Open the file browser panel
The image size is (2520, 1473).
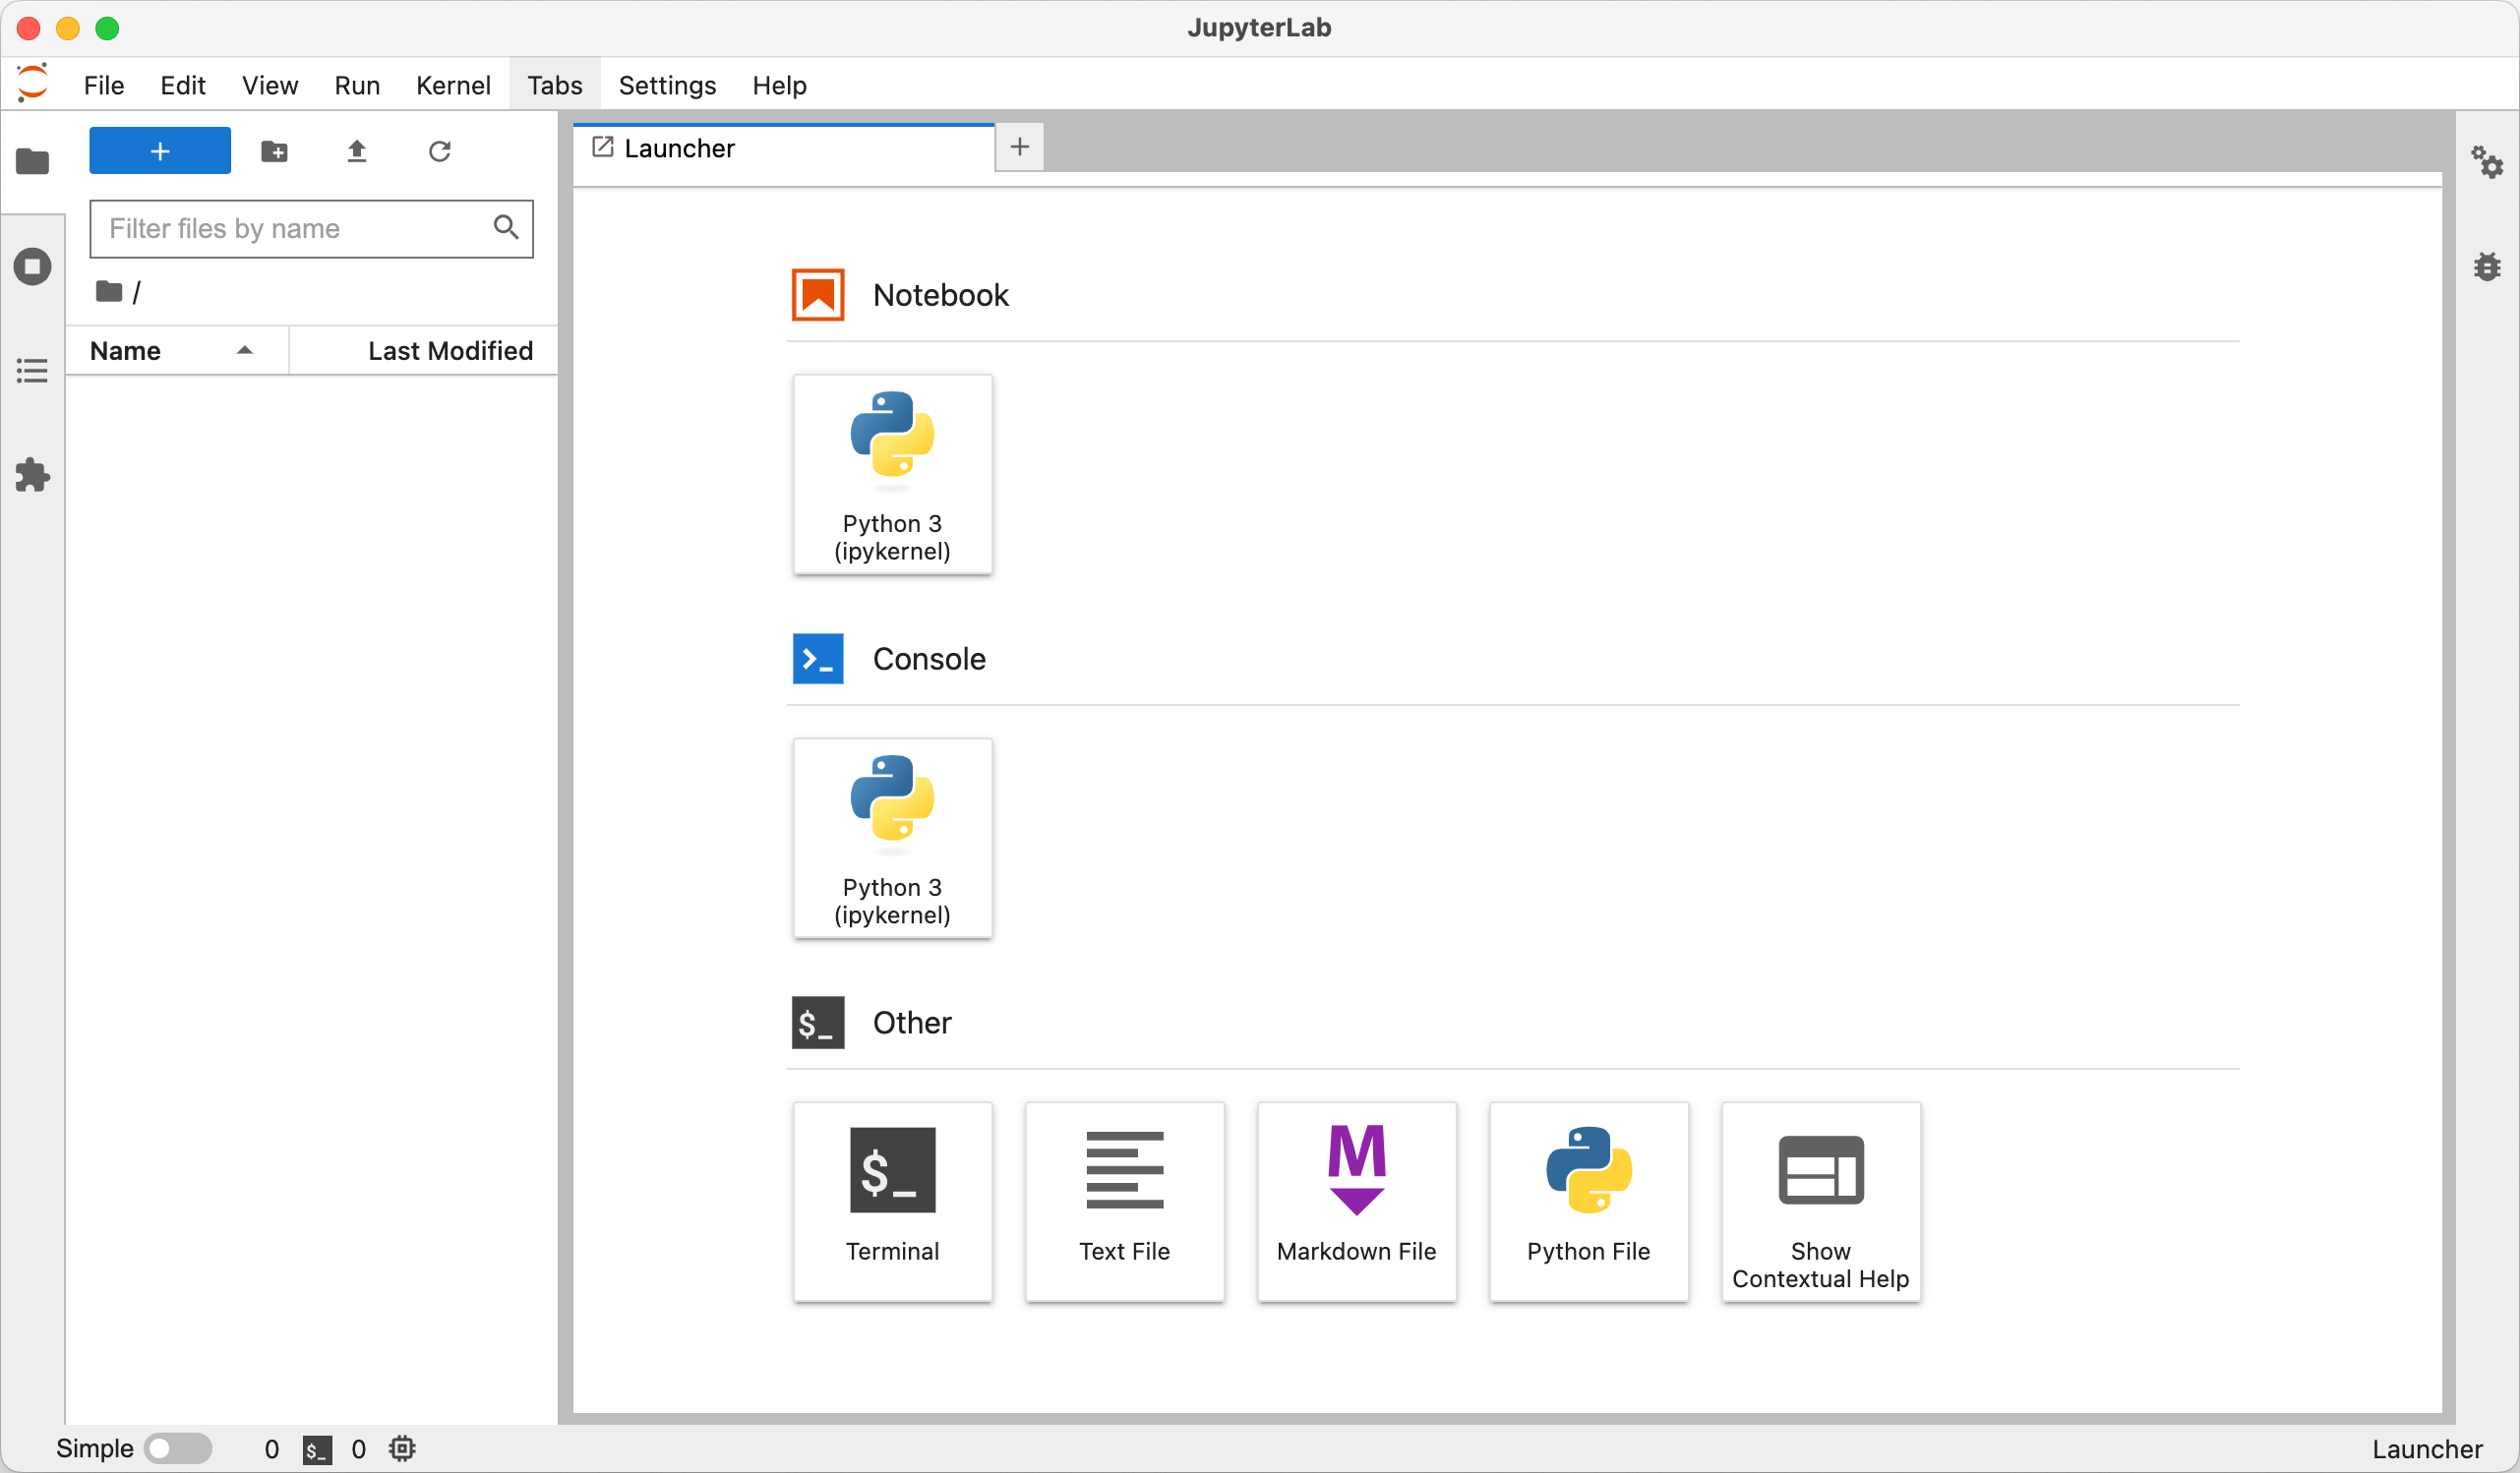33,161
